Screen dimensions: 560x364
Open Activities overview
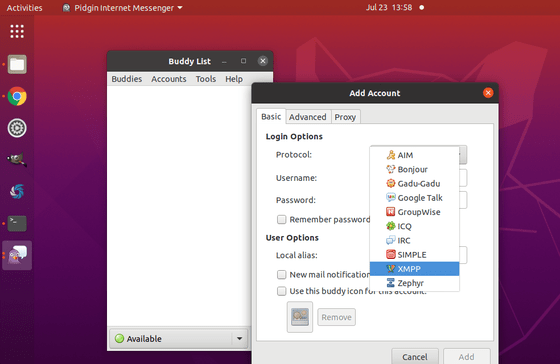24,8
